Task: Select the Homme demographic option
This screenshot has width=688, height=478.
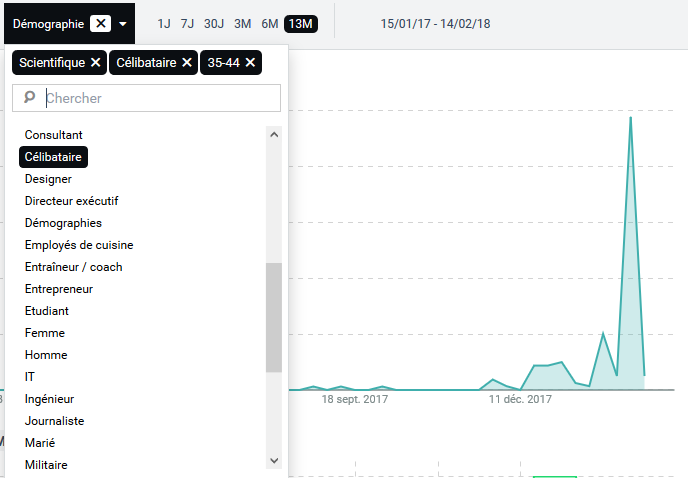Action: pyautogui.click(x=46, y=355)
